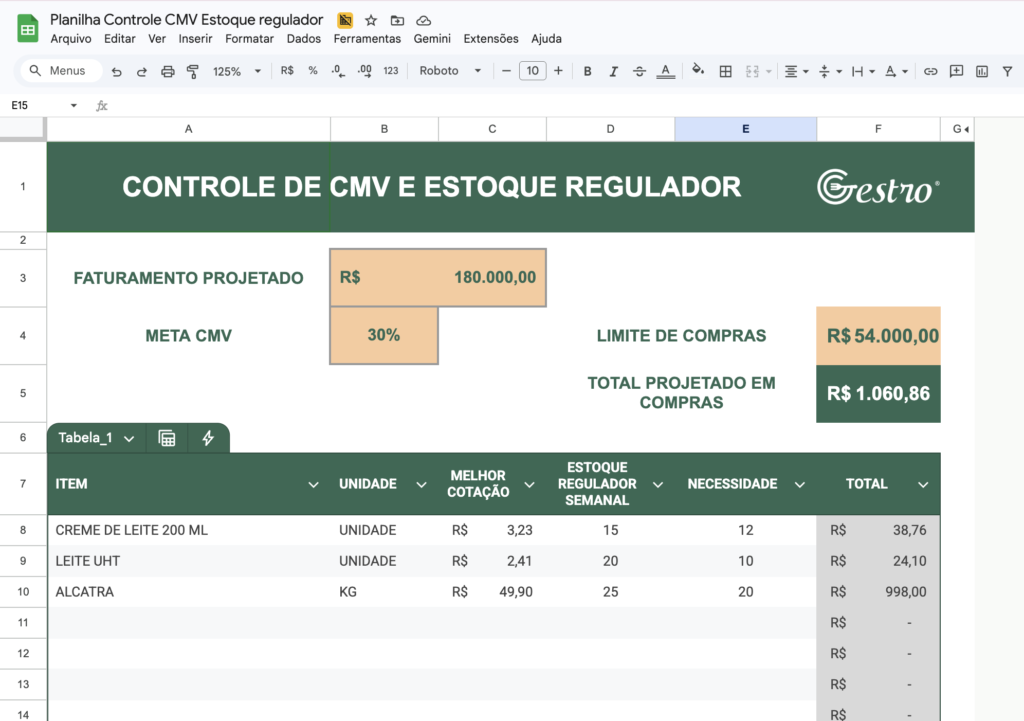Open the ITEM column filter chevron
This screenshot has height=721, width=1024.
[x=313, y=483]
